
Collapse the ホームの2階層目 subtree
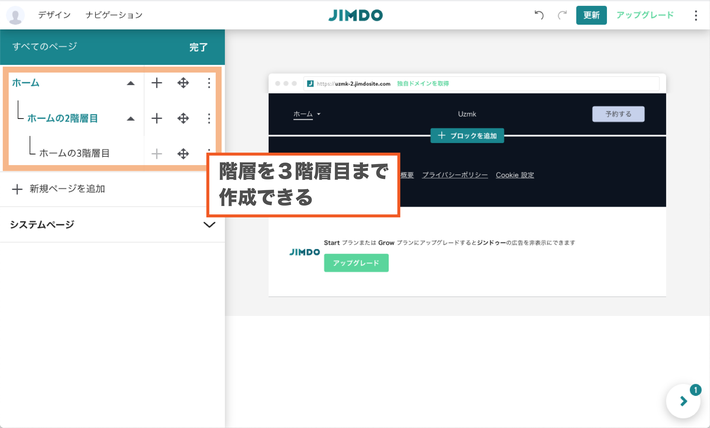tap(130, 119)
